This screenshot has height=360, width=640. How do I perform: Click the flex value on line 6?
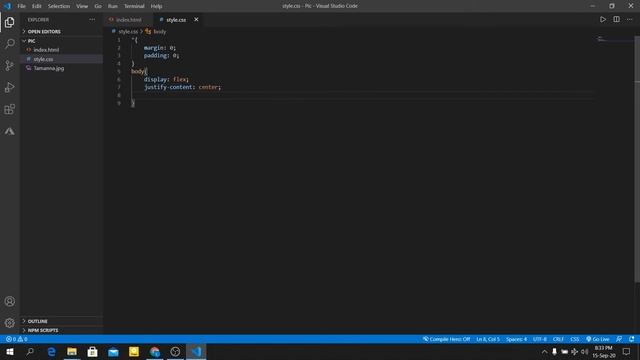coord(180,79)
